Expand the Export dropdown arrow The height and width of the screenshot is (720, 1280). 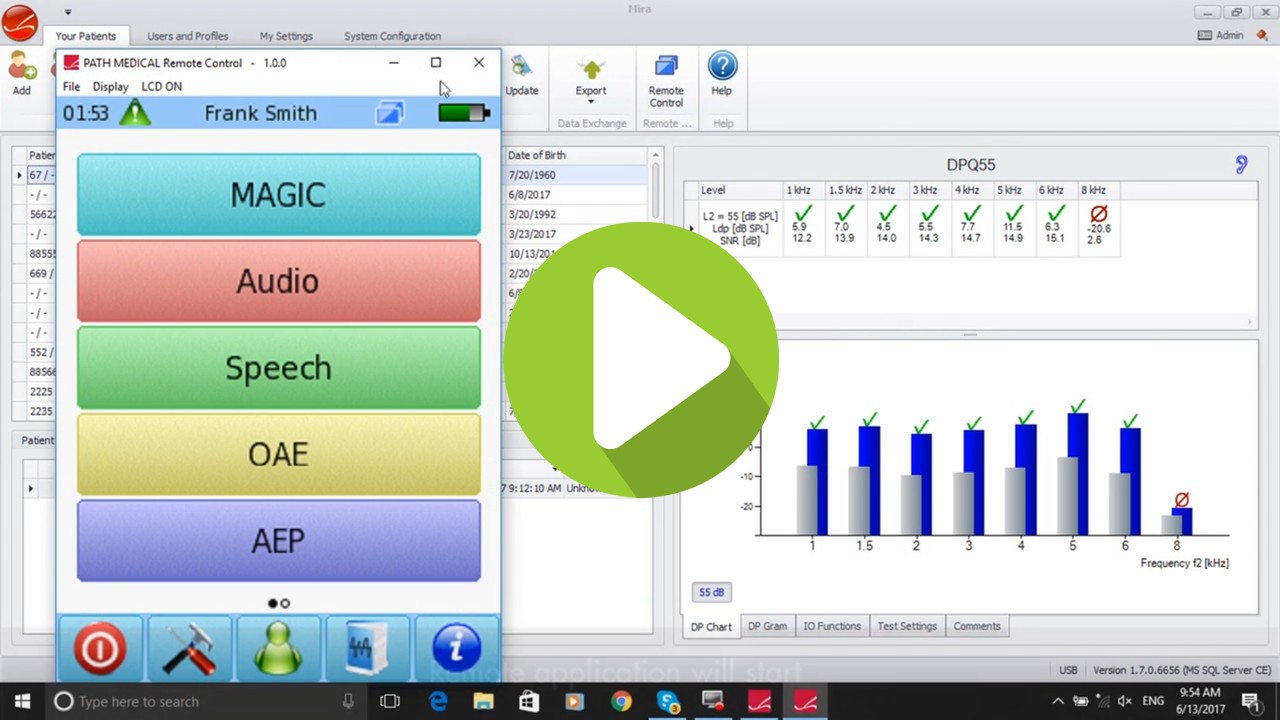(x=591, y=102)
